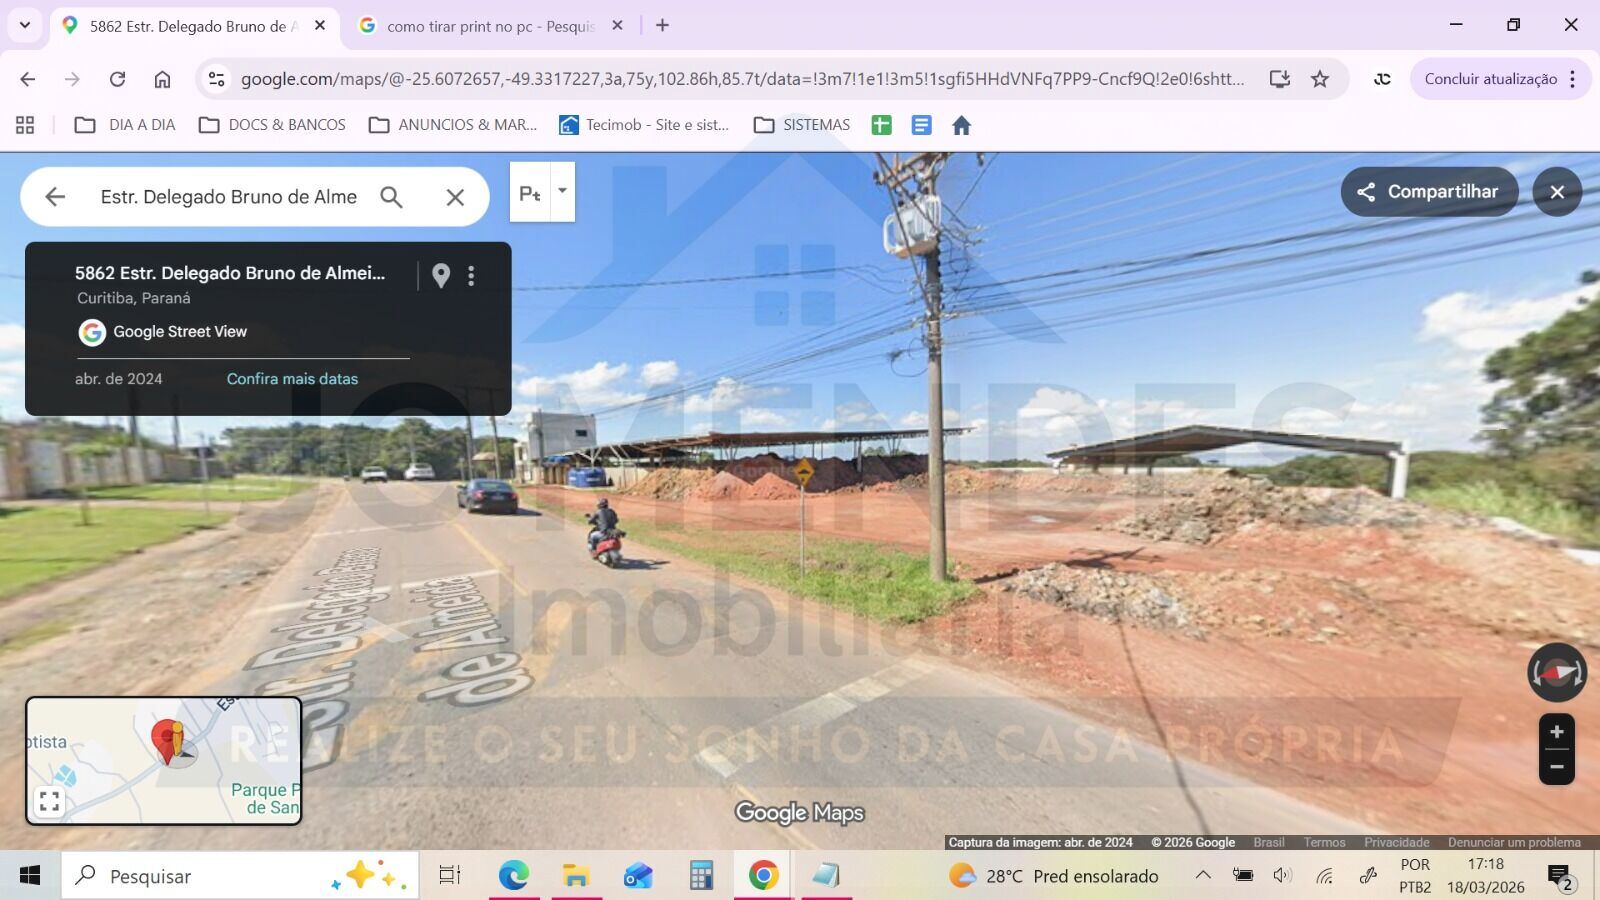Close Street View with the X button

(1556, 192)
